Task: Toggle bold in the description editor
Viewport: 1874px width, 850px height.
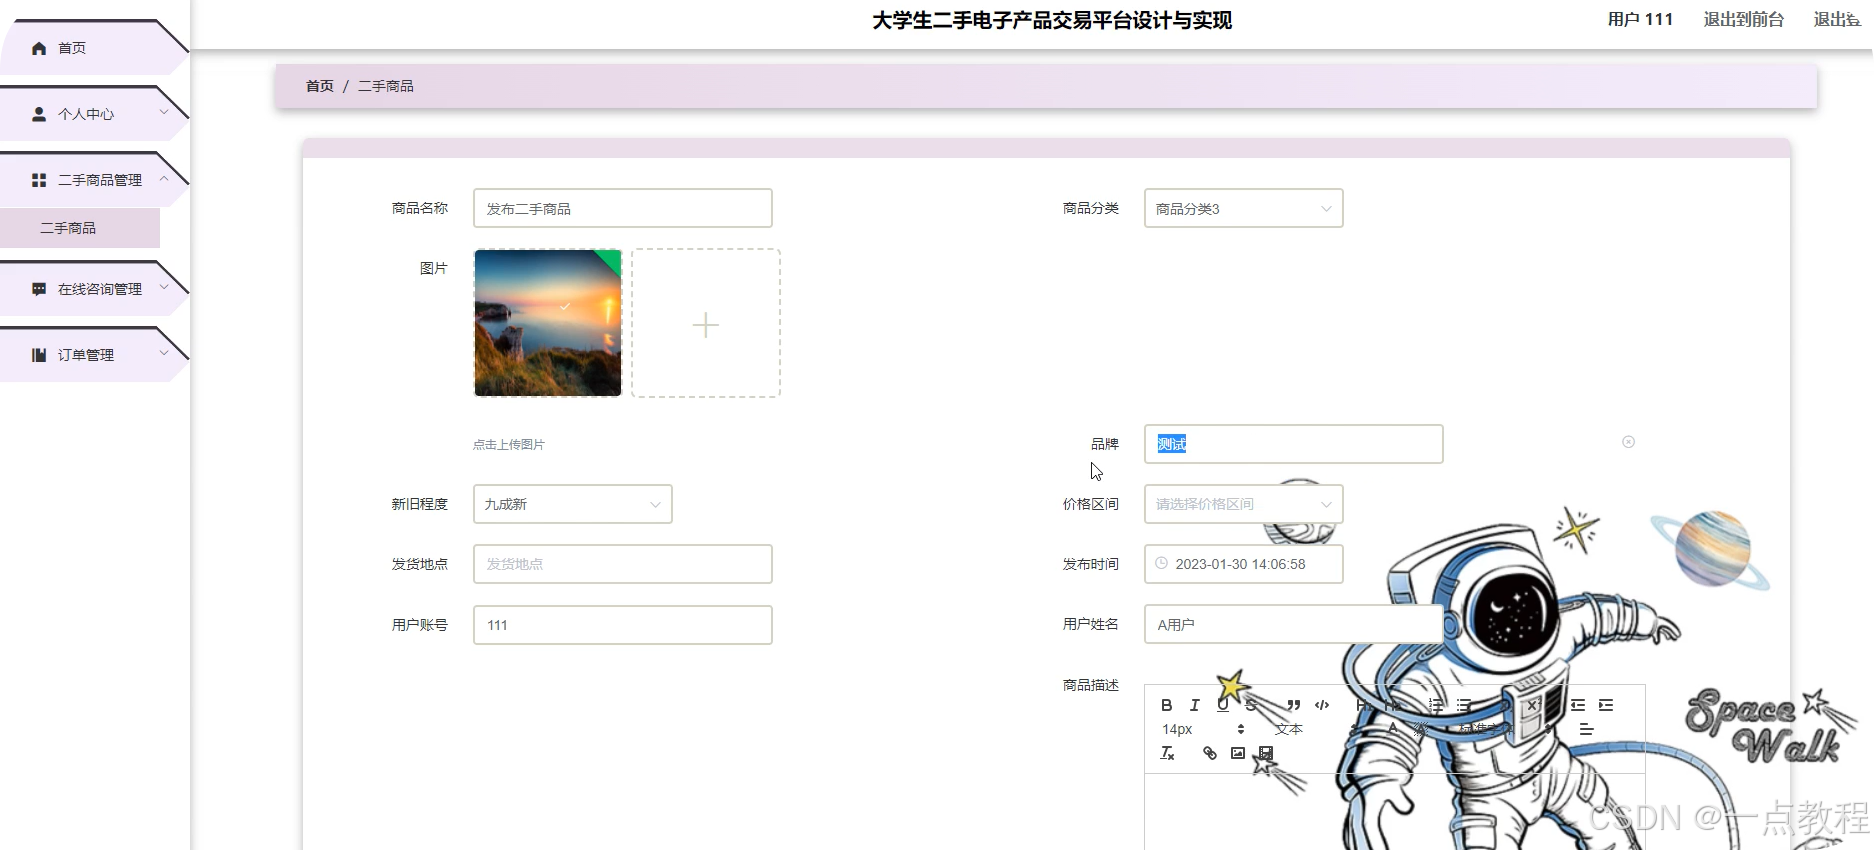Action: point(1166,705)
